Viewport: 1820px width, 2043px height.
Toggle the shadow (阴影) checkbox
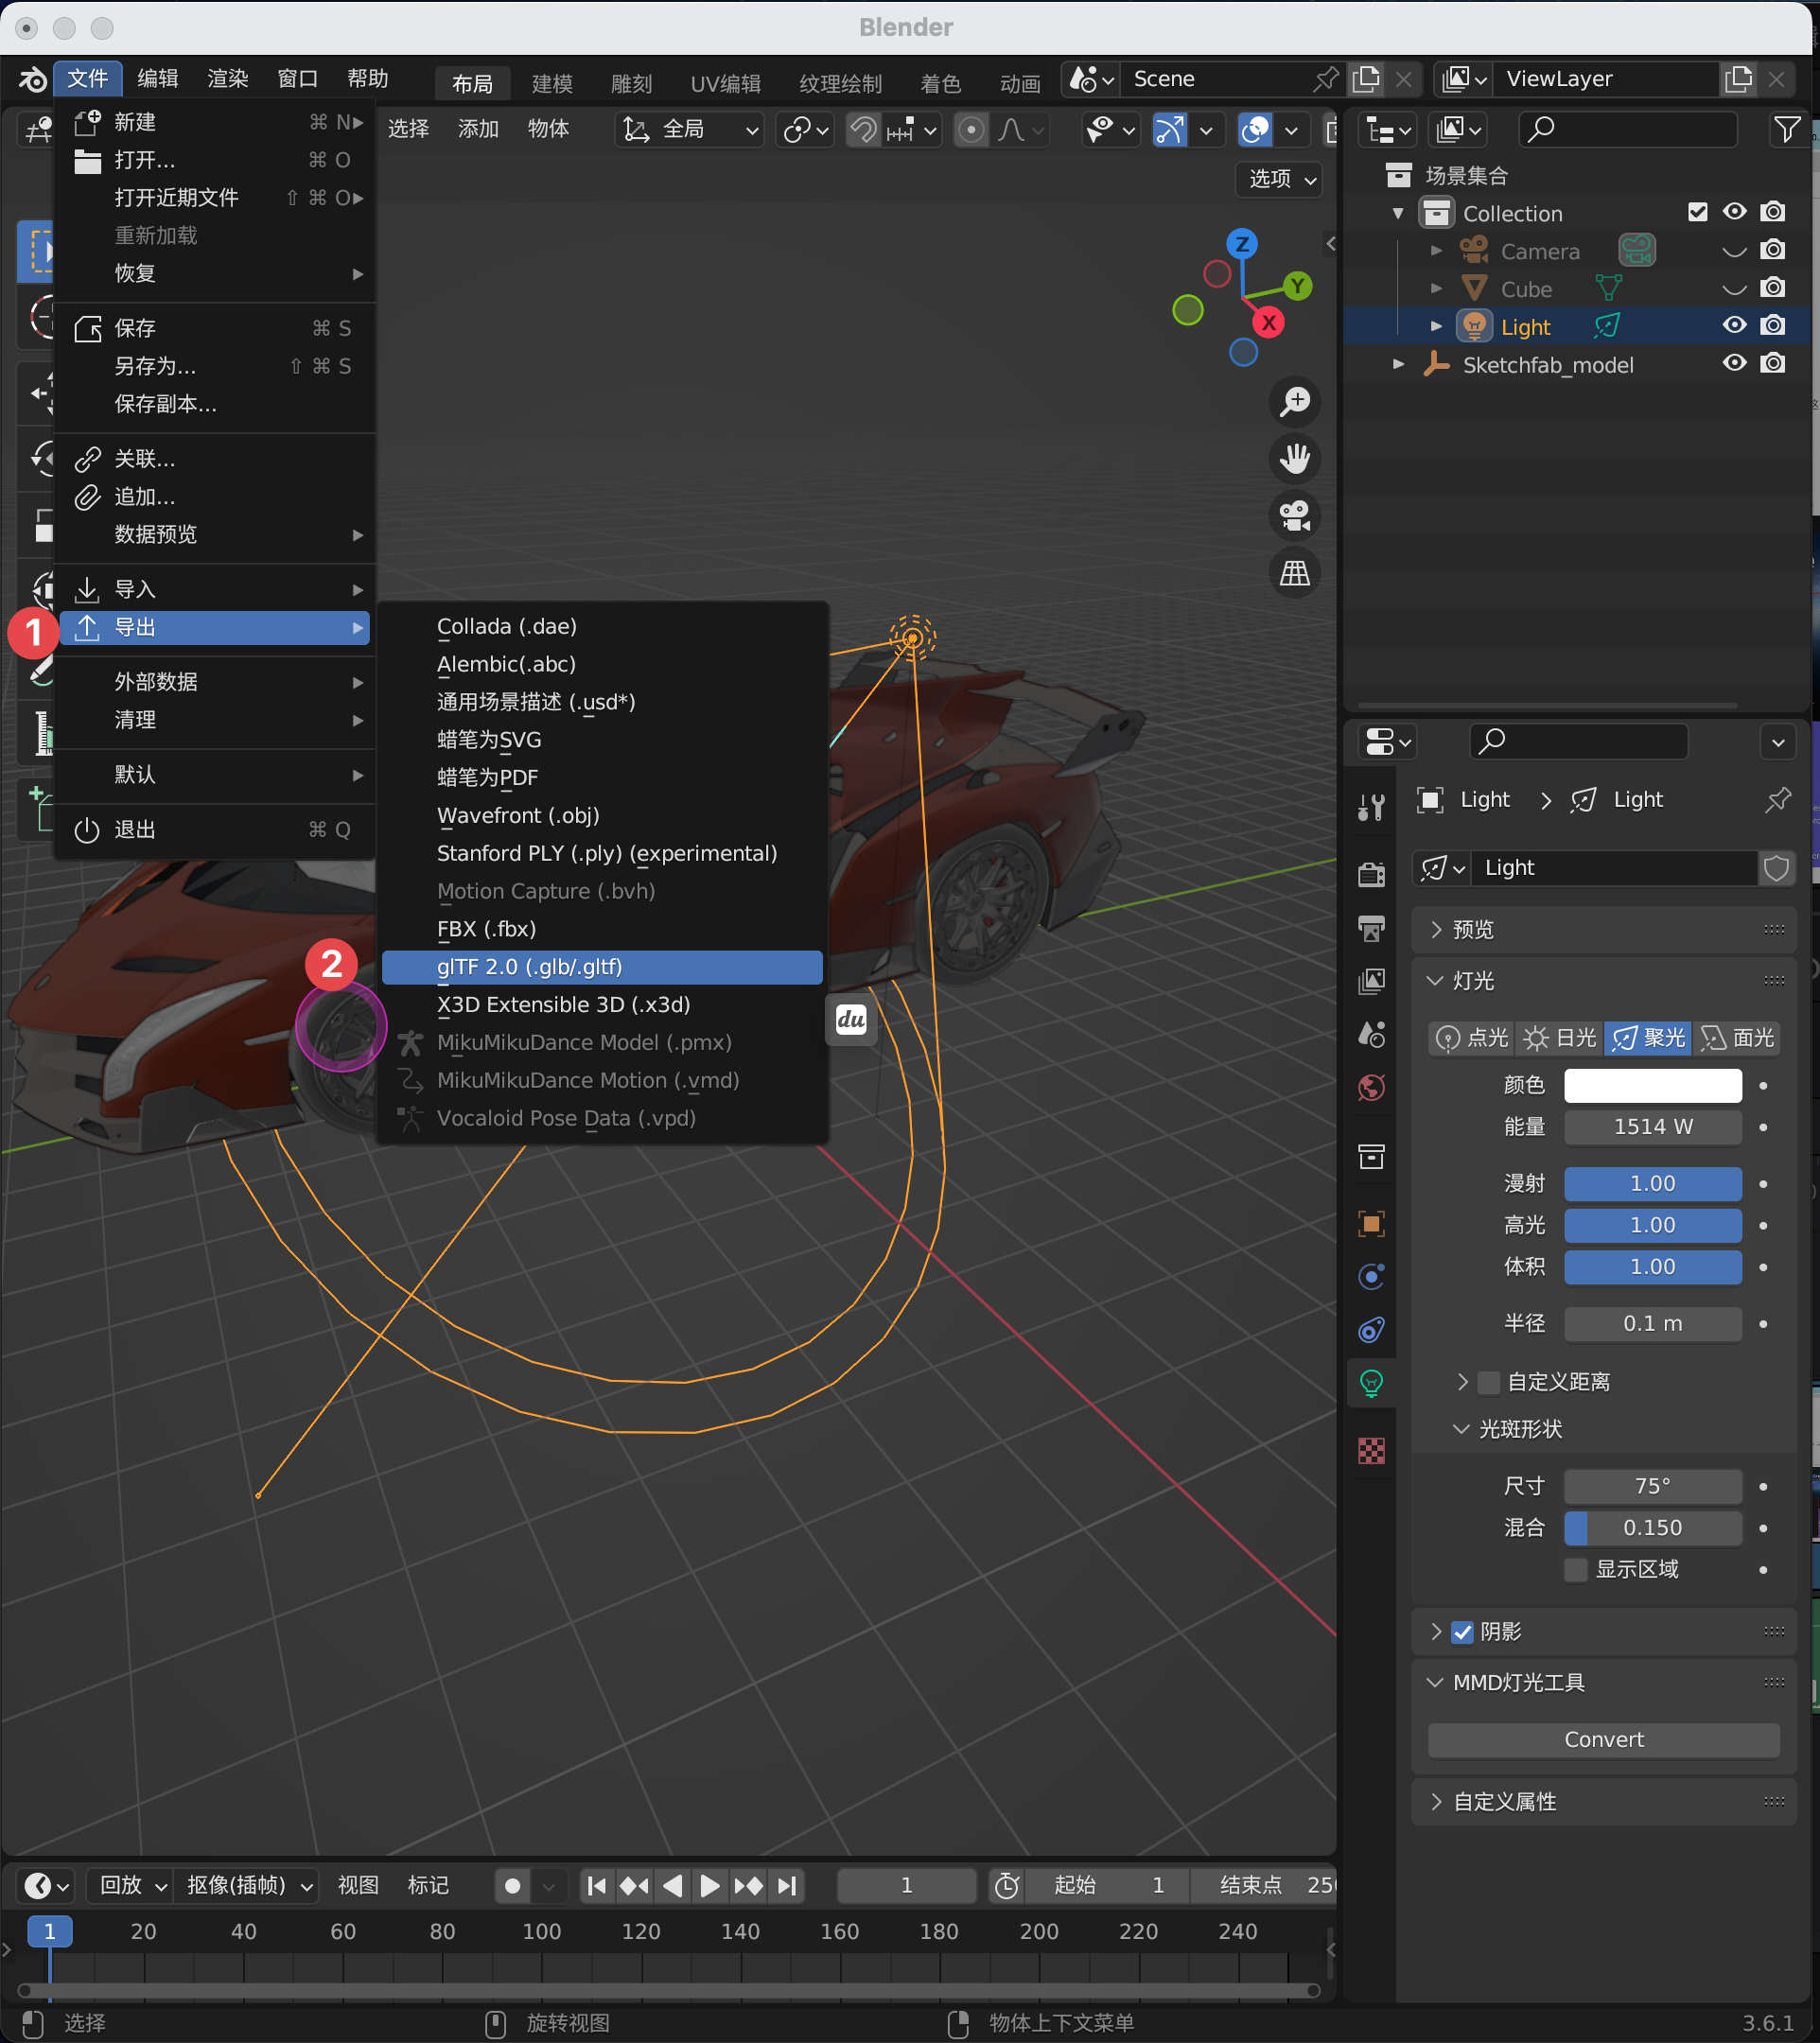click(1462, 1632)
